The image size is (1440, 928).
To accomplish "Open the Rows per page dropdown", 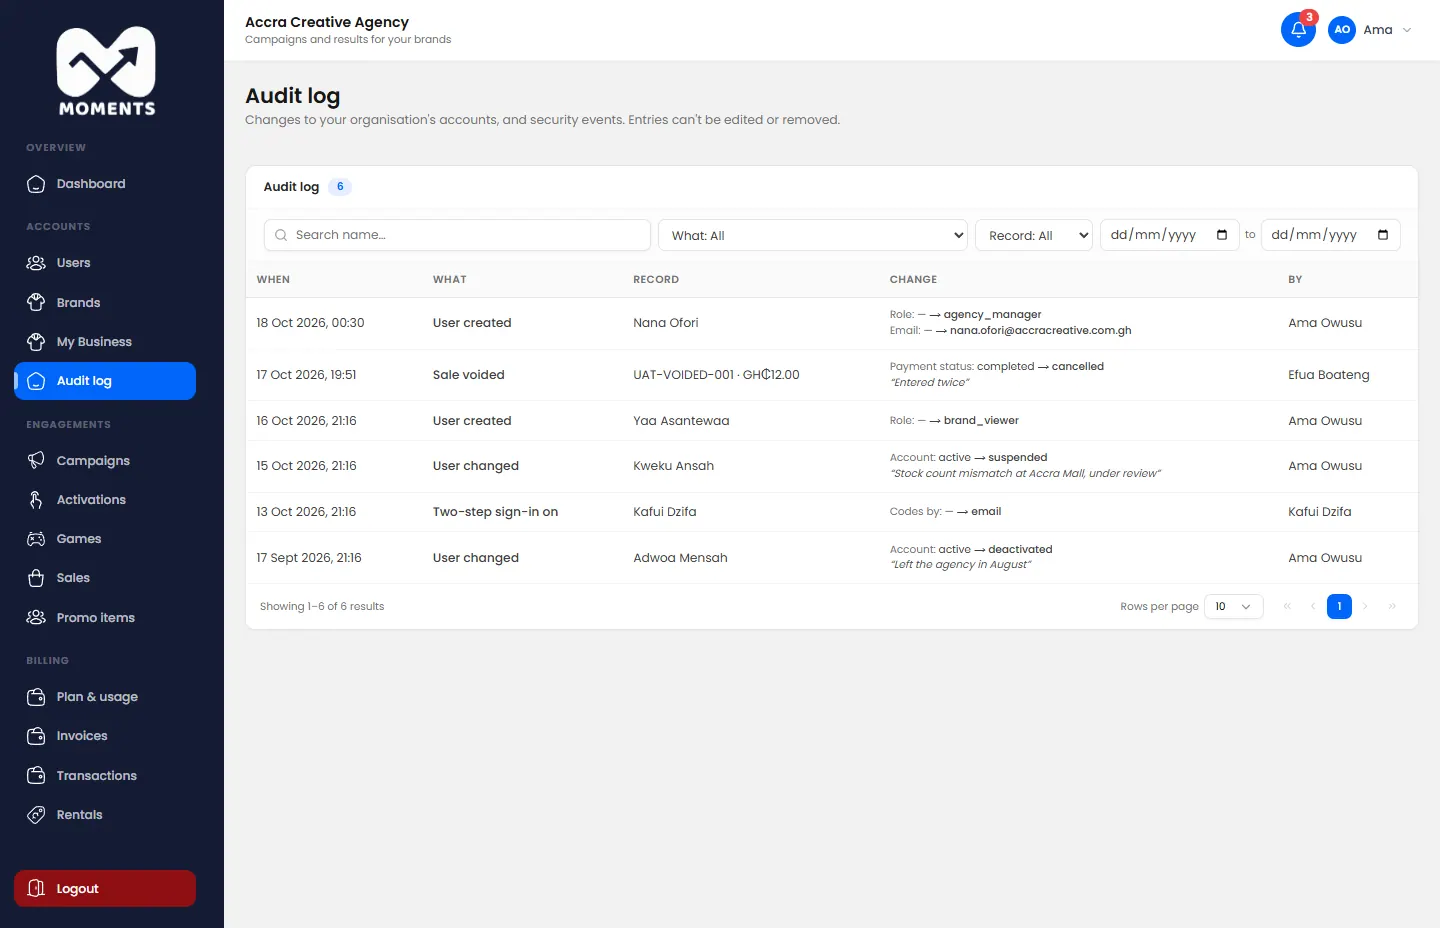I will (1234, 607).
